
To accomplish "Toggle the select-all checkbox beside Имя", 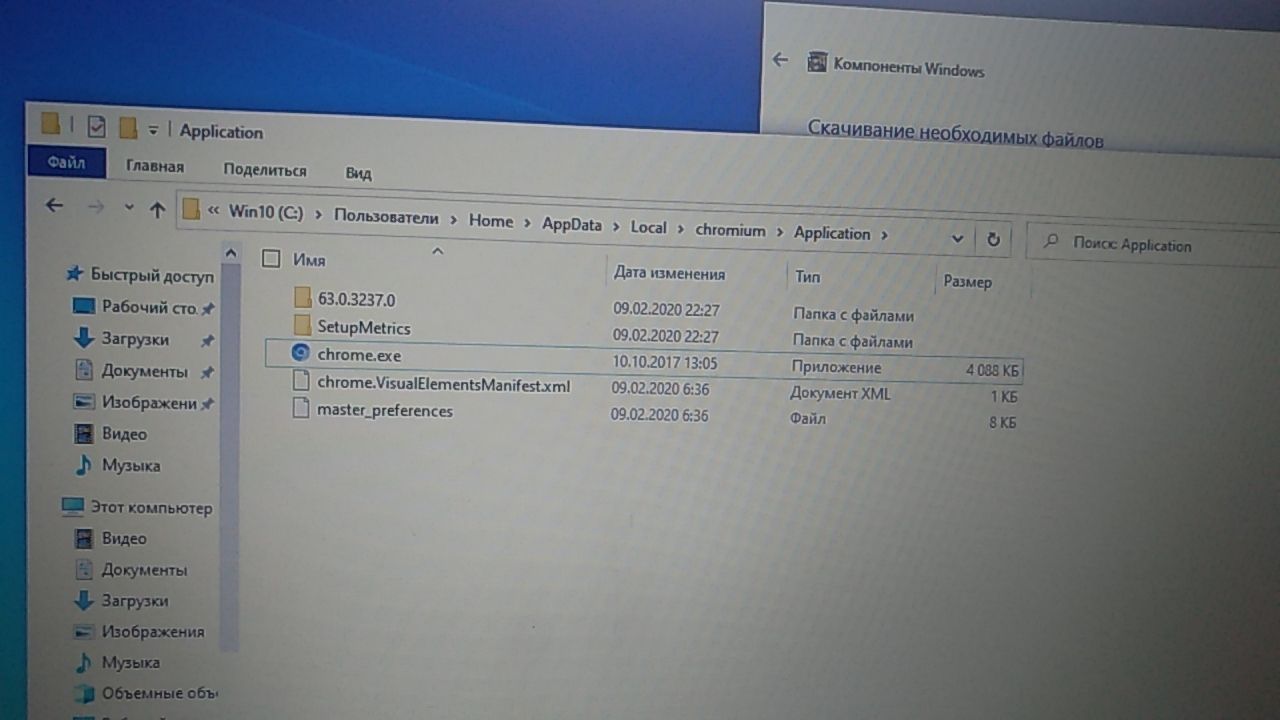I will [271, 258].
